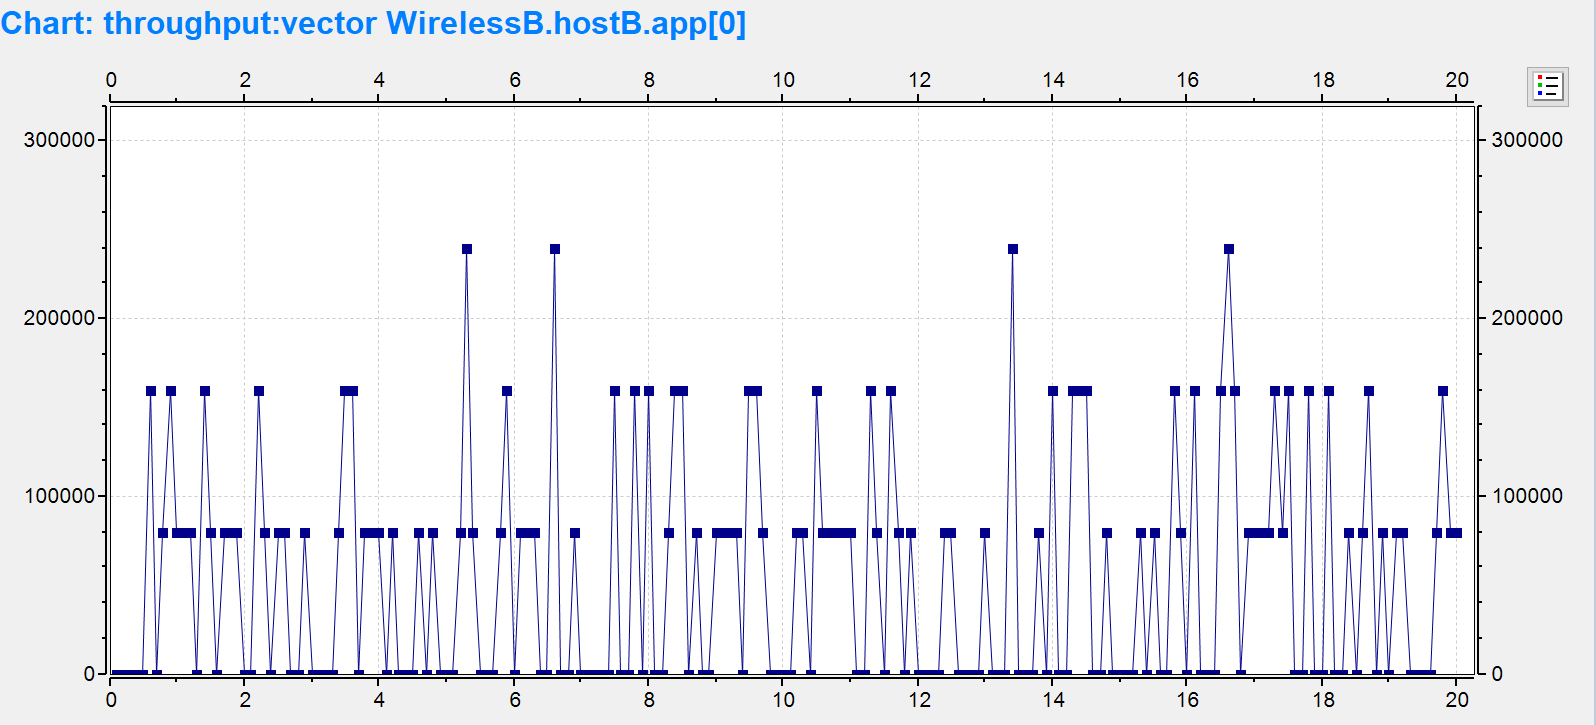
Task: Select the last 160000 data marker before x=20
Action: 1443,391
